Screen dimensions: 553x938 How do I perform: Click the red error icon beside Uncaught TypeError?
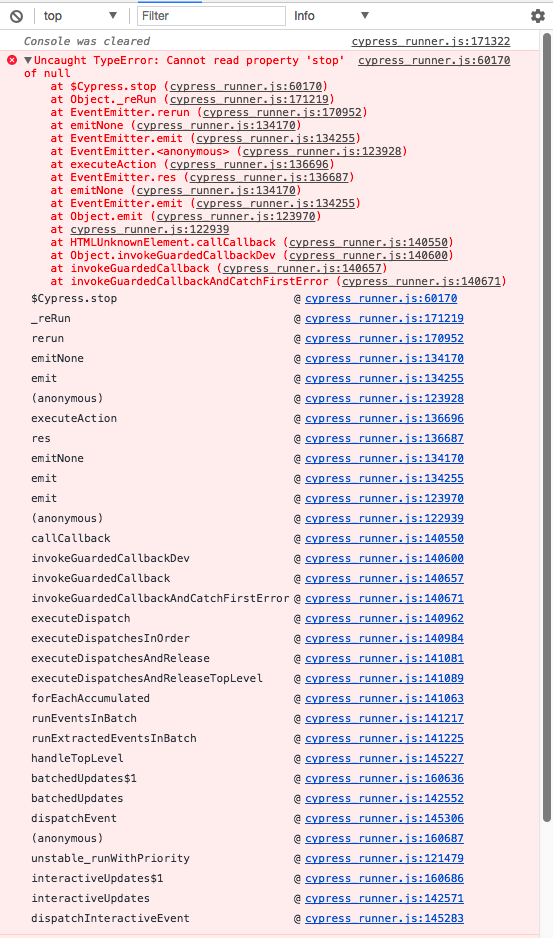click(12, 60)
